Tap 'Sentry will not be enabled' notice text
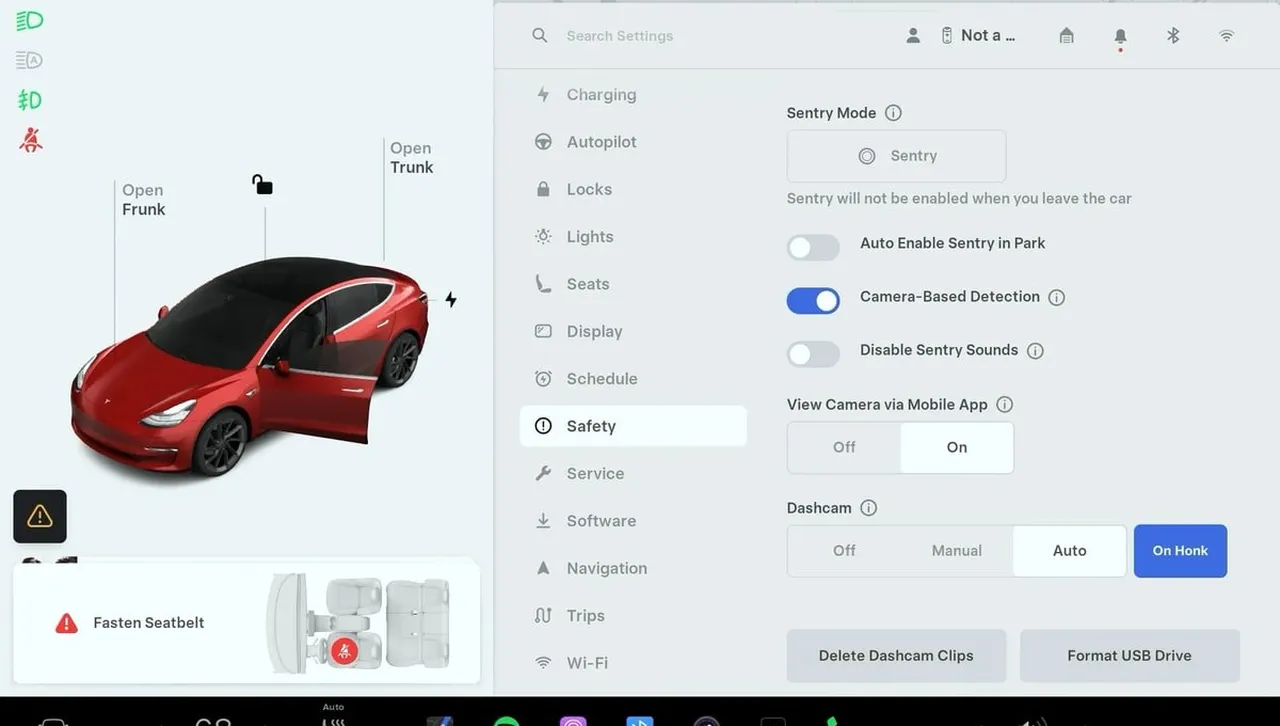1280x726 pixels. [x=959, y=199]
